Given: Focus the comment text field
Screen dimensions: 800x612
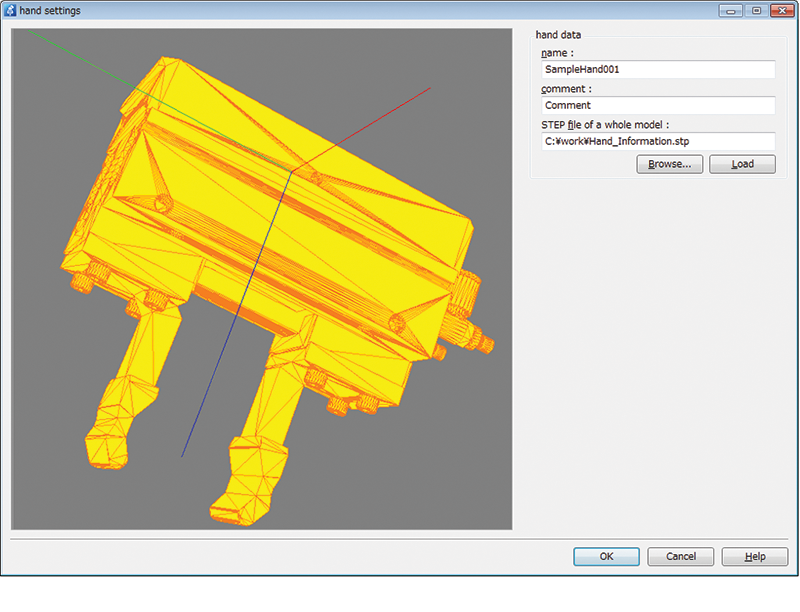Looking at the screenshot, I should [657, 105].
